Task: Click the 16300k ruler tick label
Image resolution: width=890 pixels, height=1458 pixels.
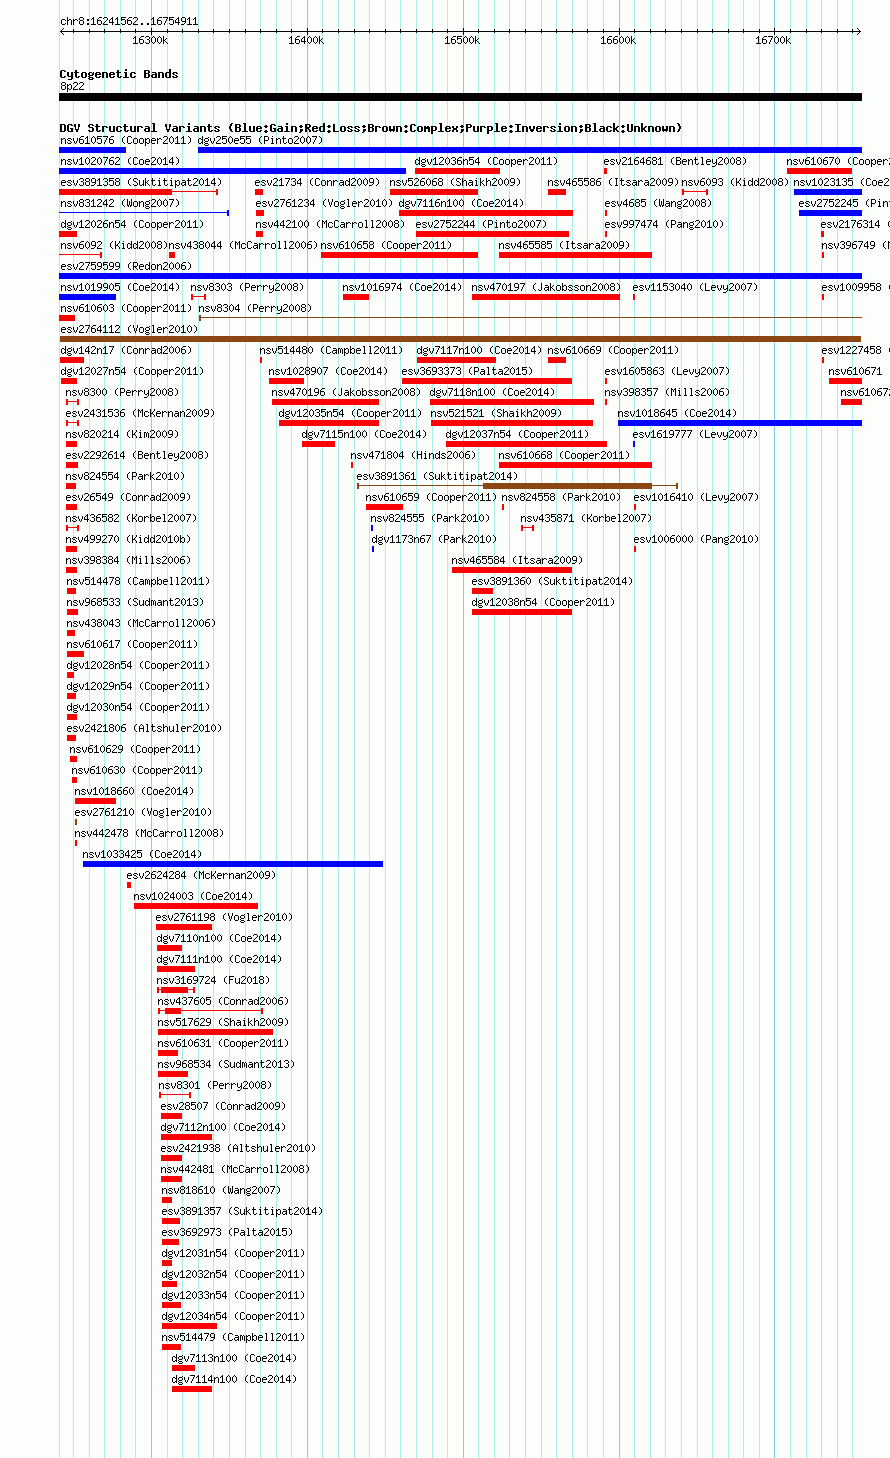Action: 150,40
